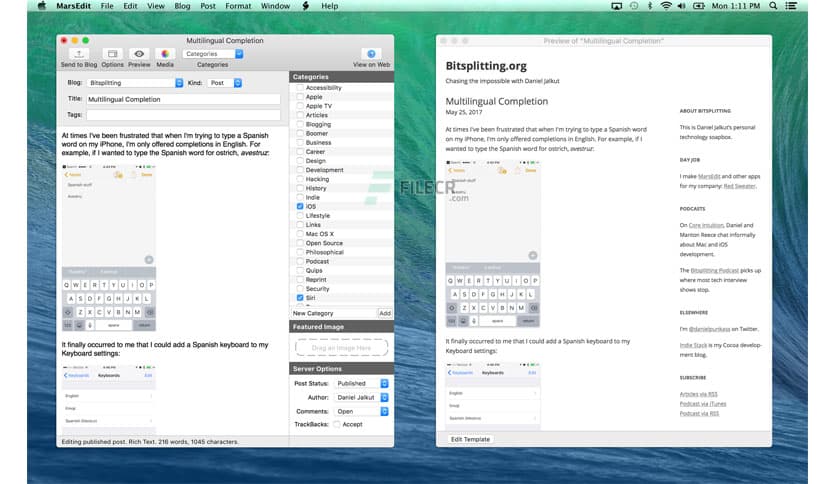Image resolution: width=836 pixels, height=484 pixels.
Task: Click the Send to Blog toolbar icon
Action: 79,54
